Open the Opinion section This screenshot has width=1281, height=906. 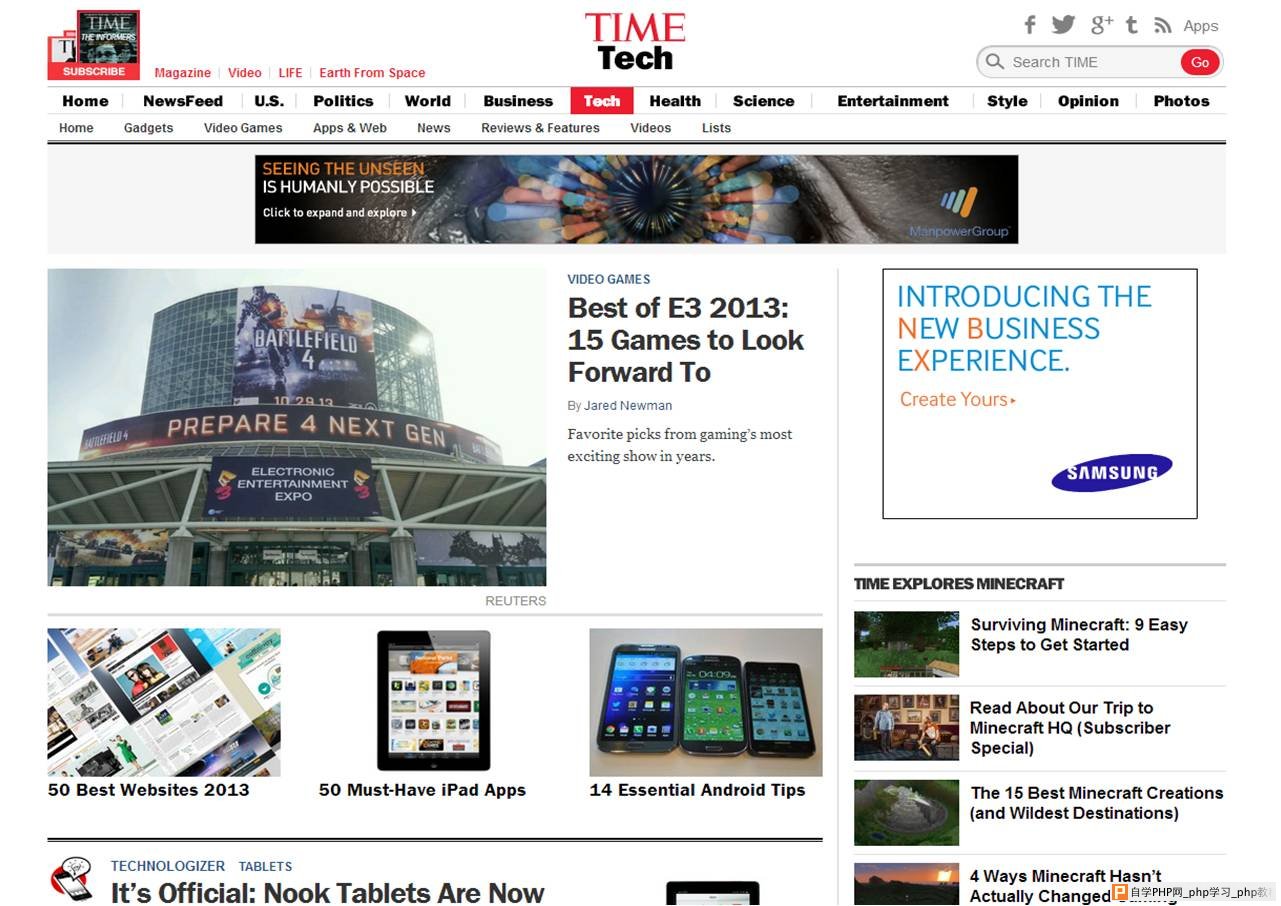point(1088,101)
